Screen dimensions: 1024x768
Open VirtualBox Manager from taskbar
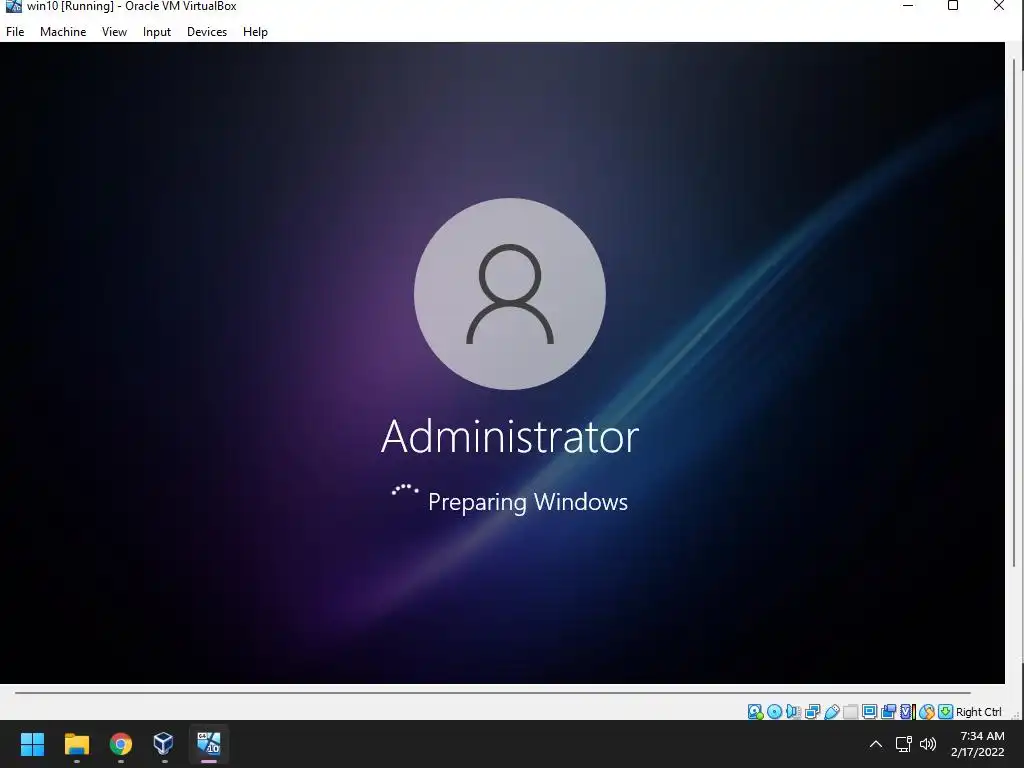(163, 744)
